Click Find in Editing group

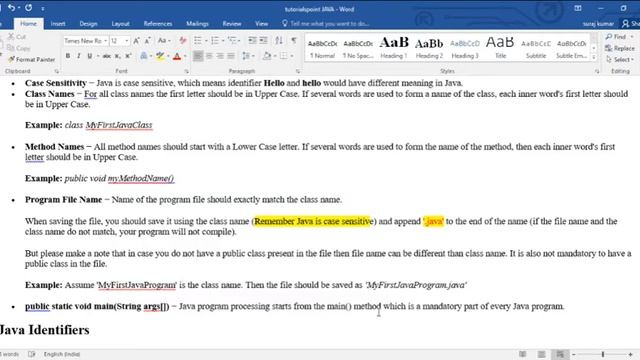[620, 37]
